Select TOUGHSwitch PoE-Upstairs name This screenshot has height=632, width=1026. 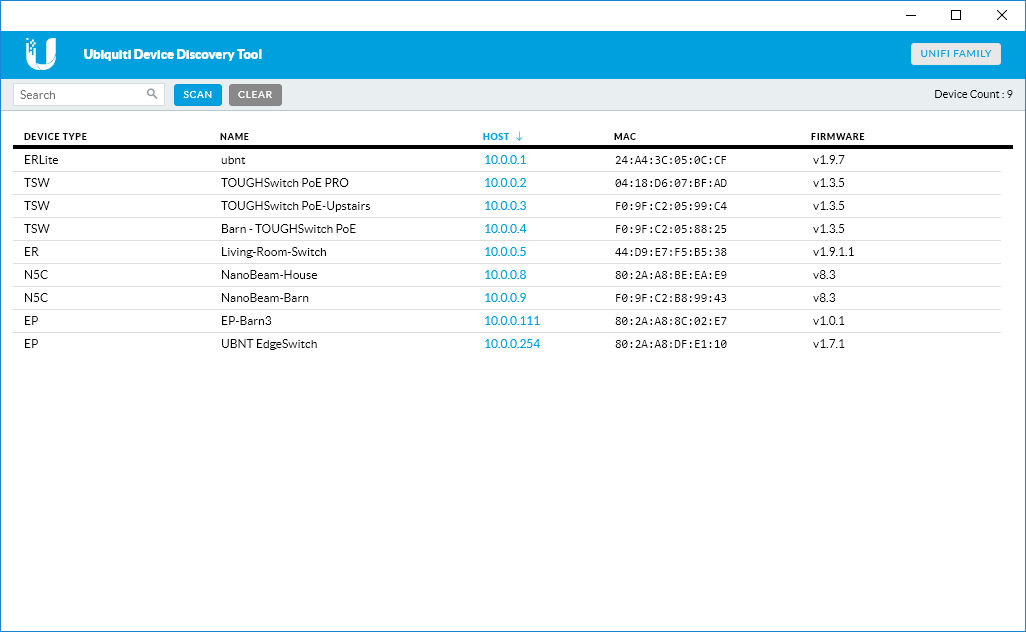296,205
